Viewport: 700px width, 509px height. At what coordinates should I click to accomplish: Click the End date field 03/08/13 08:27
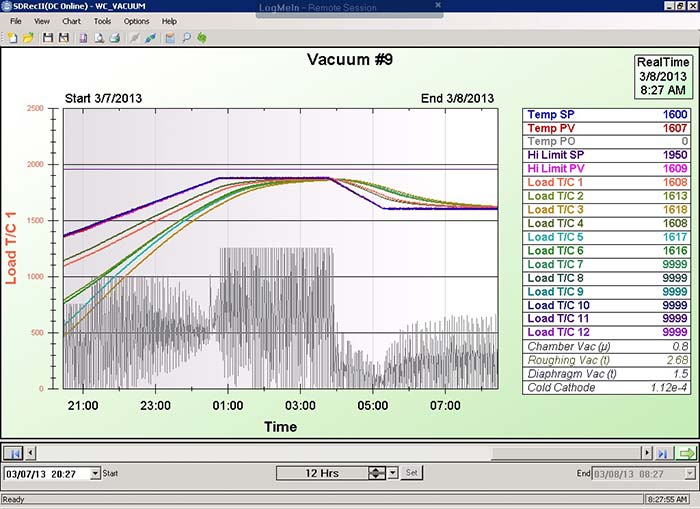coord(638,474)
